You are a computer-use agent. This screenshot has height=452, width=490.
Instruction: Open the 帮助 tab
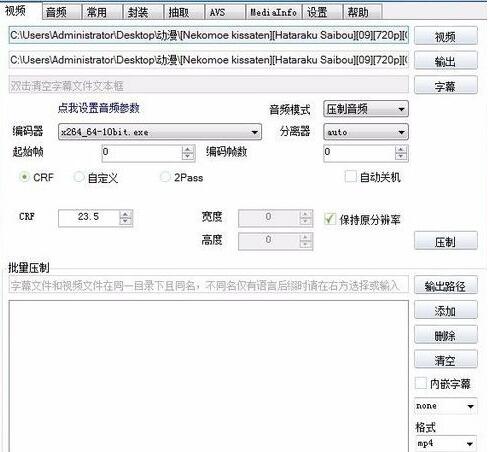(362, 12)
